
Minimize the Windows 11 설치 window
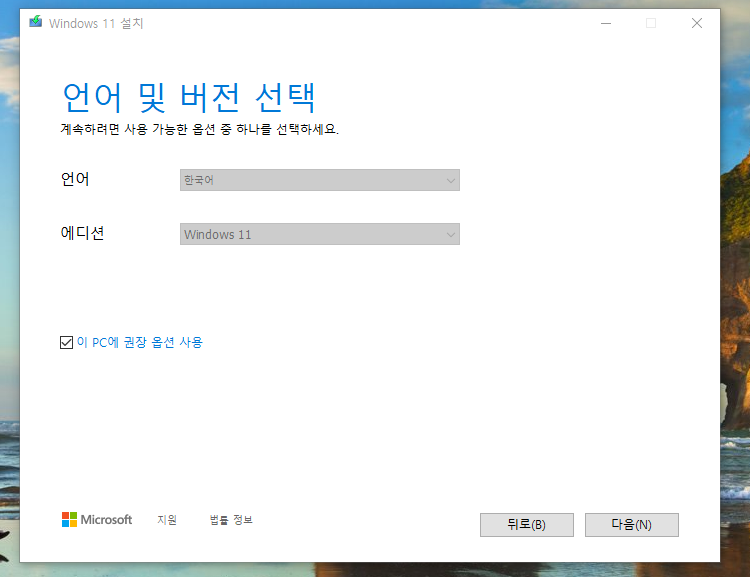[606, 23]
